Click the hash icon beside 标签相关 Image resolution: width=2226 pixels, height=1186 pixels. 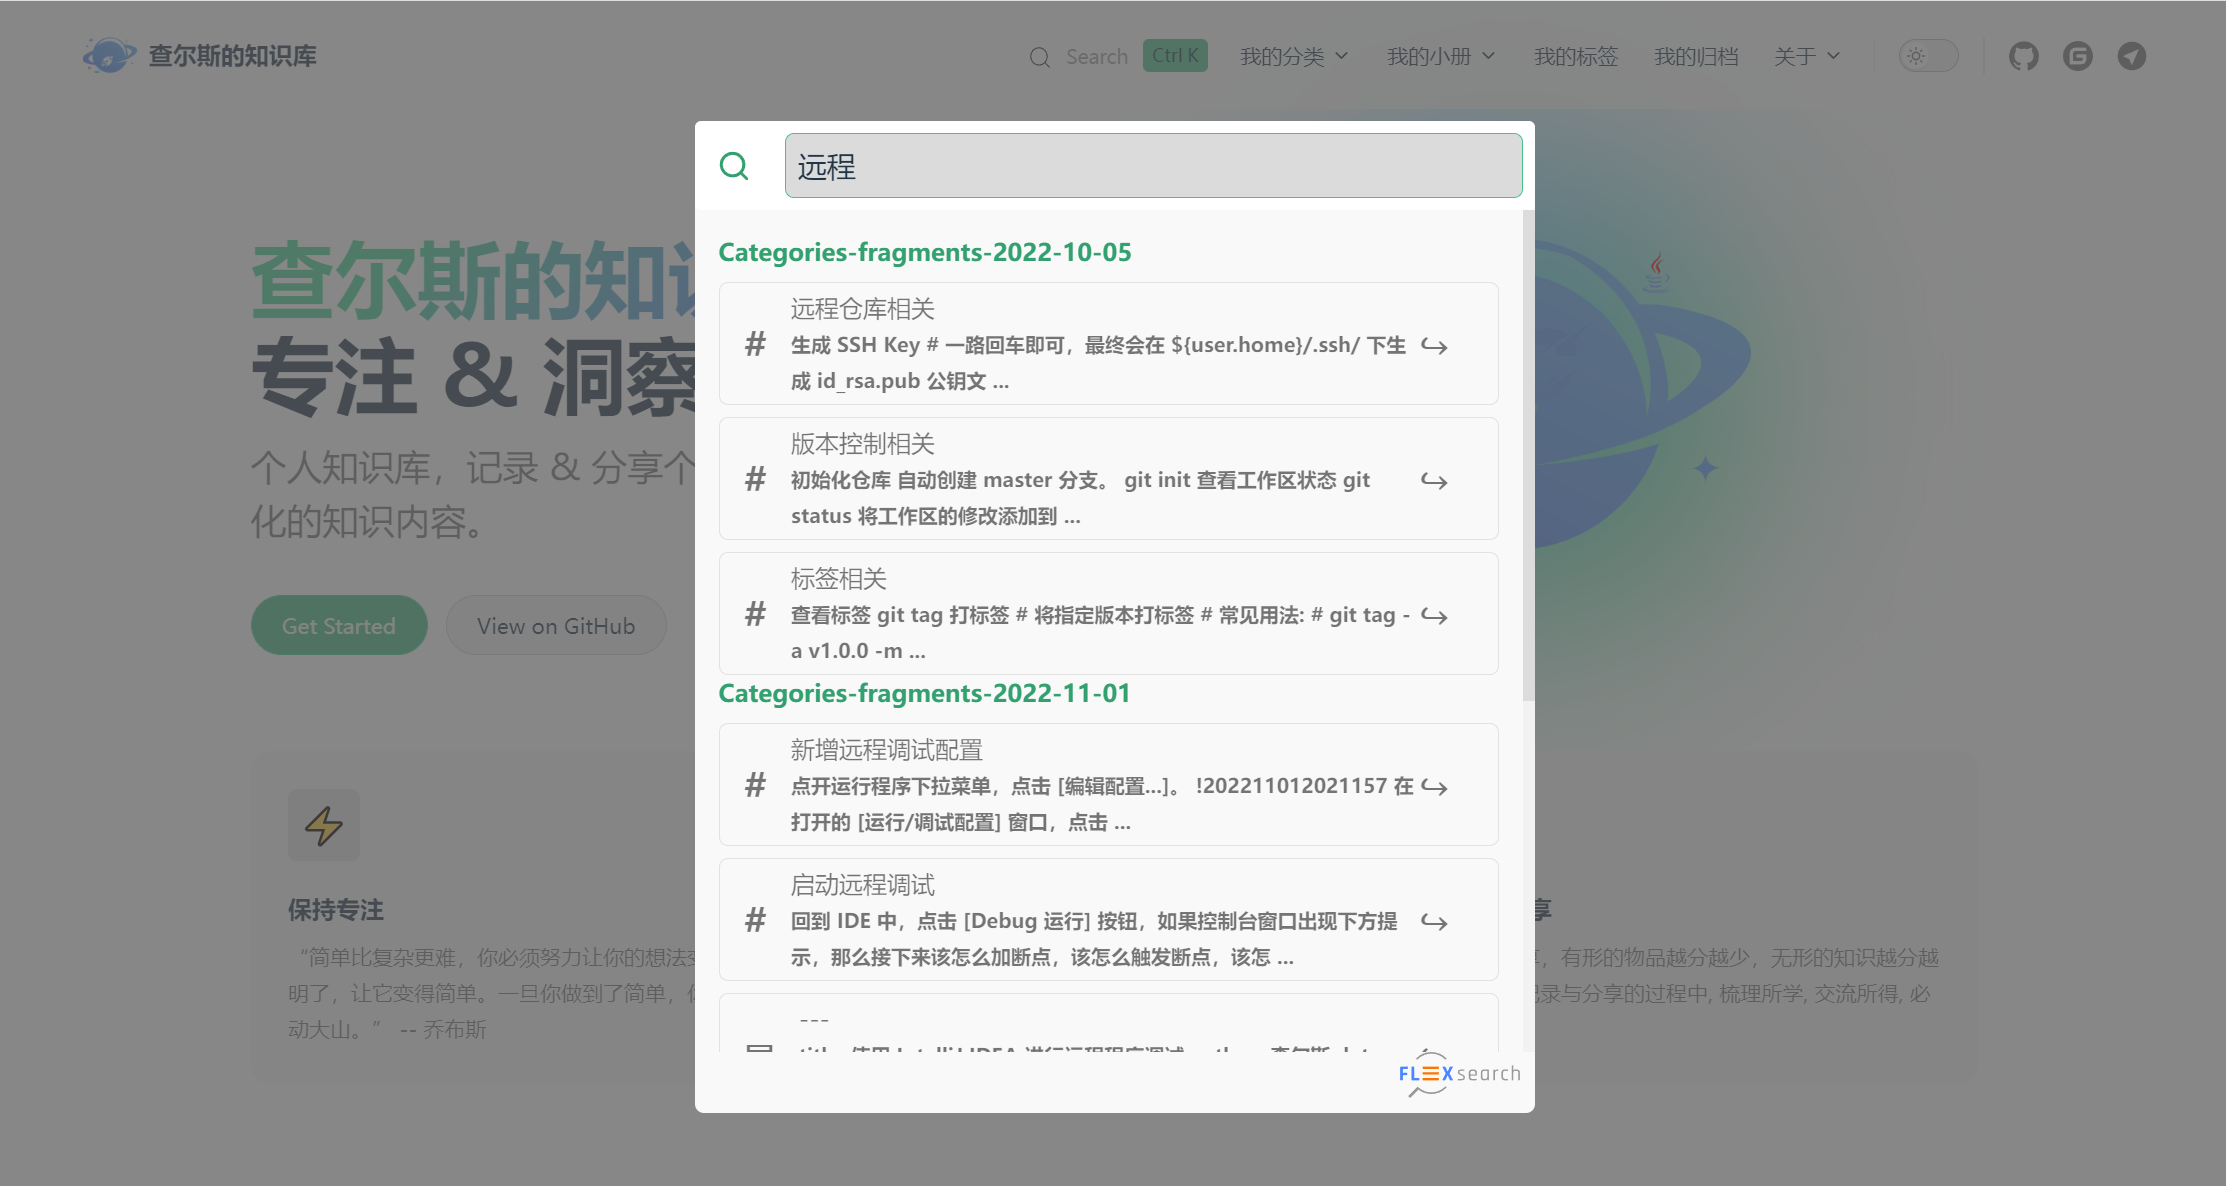pos(755,614)
